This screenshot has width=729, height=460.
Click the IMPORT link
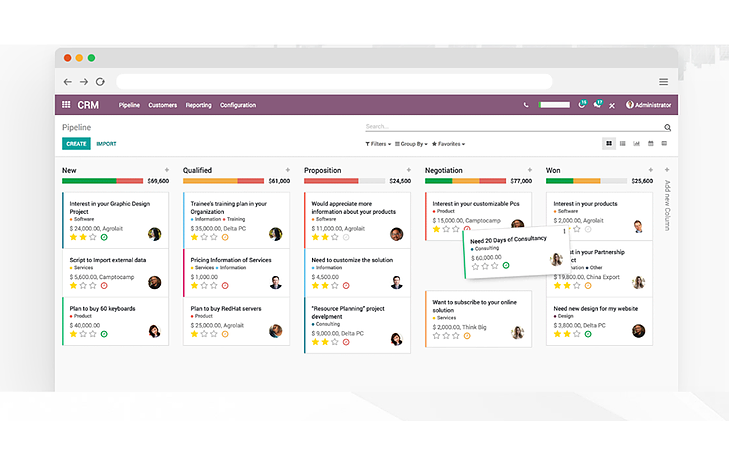pyautogui.click(x=106, y=144)
